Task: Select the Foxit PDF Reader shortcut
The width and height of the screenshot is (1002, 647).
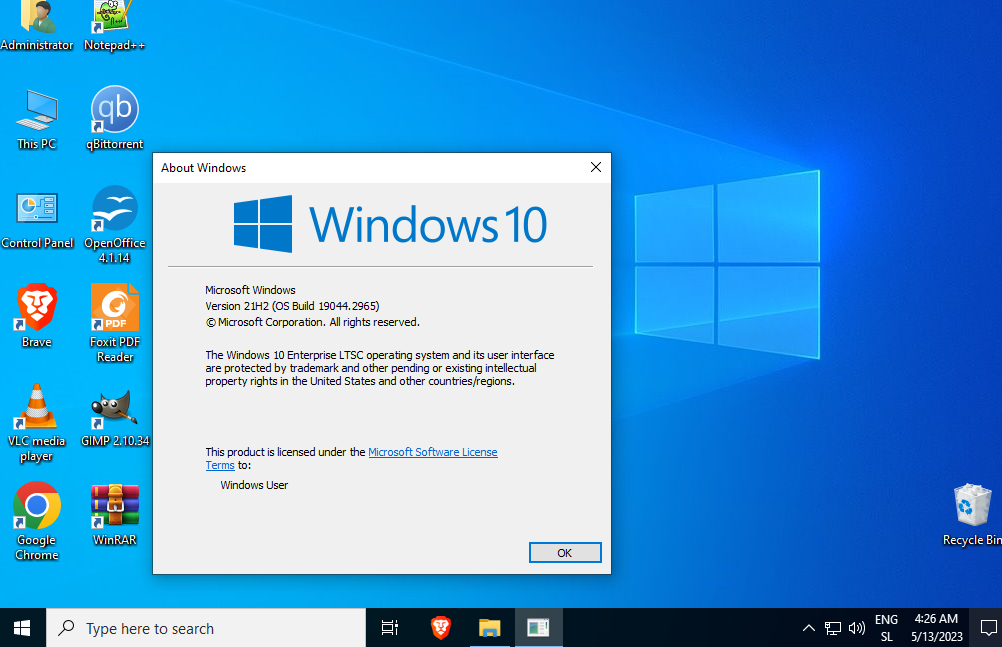Action: [115, 323]
